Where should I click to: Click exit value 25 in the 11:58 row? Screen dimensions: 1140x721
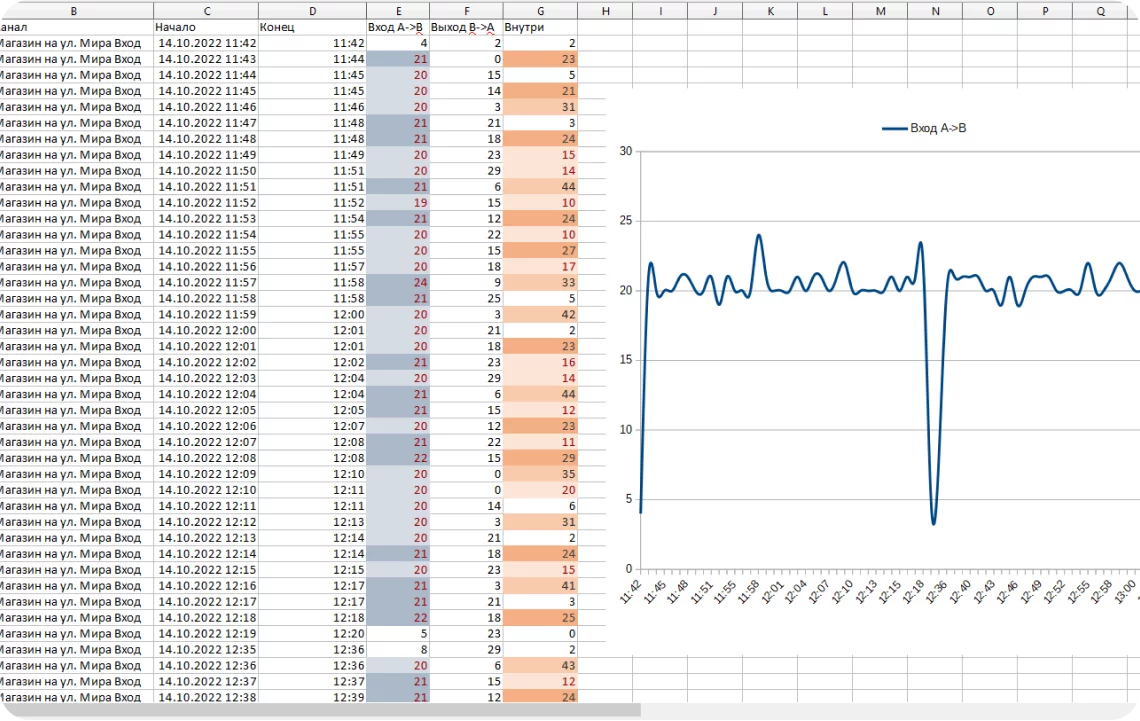coord(466,299)
